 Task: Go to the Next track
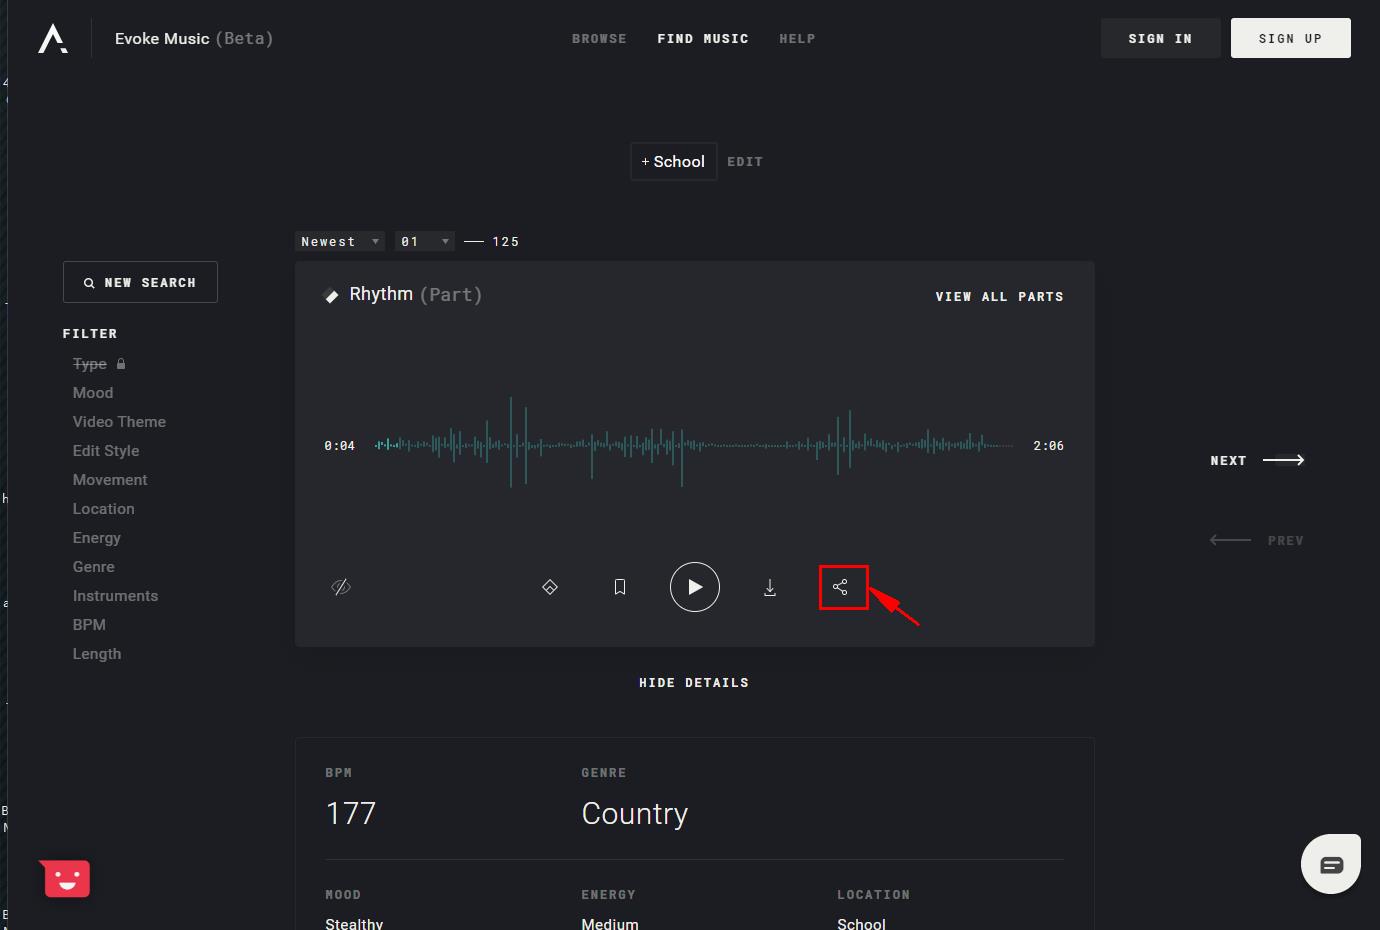pyautogui.click(x=1257, y=461)
